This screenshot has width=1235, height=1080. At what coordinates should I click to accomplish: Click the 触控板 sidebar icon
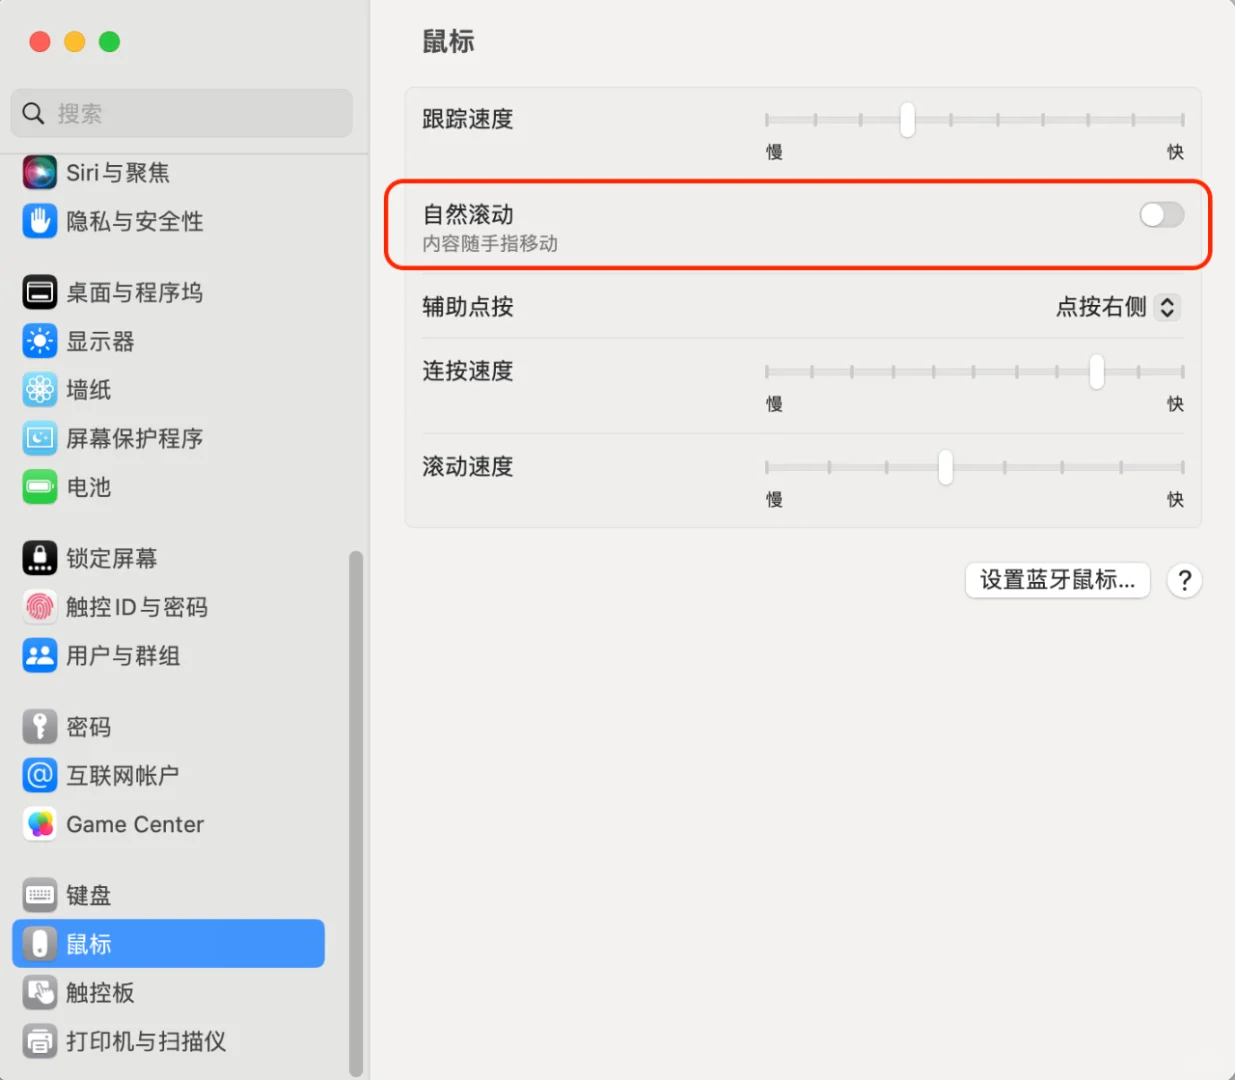(x=39, y=993)
